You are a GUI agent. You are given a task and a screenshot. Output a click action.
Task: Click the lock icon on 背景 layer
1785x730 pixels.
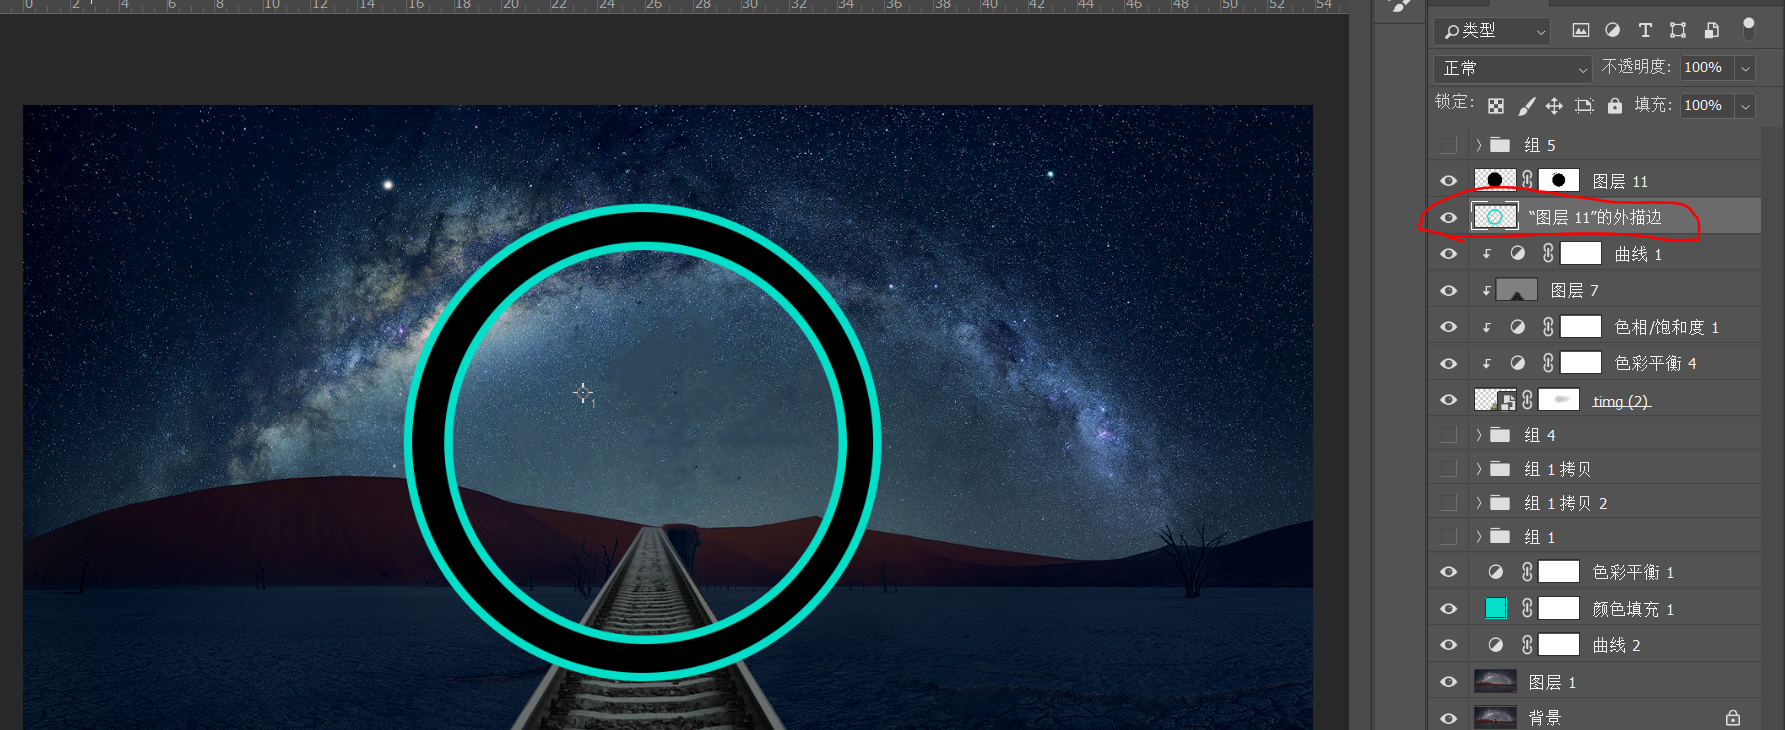pos(1733,718)
